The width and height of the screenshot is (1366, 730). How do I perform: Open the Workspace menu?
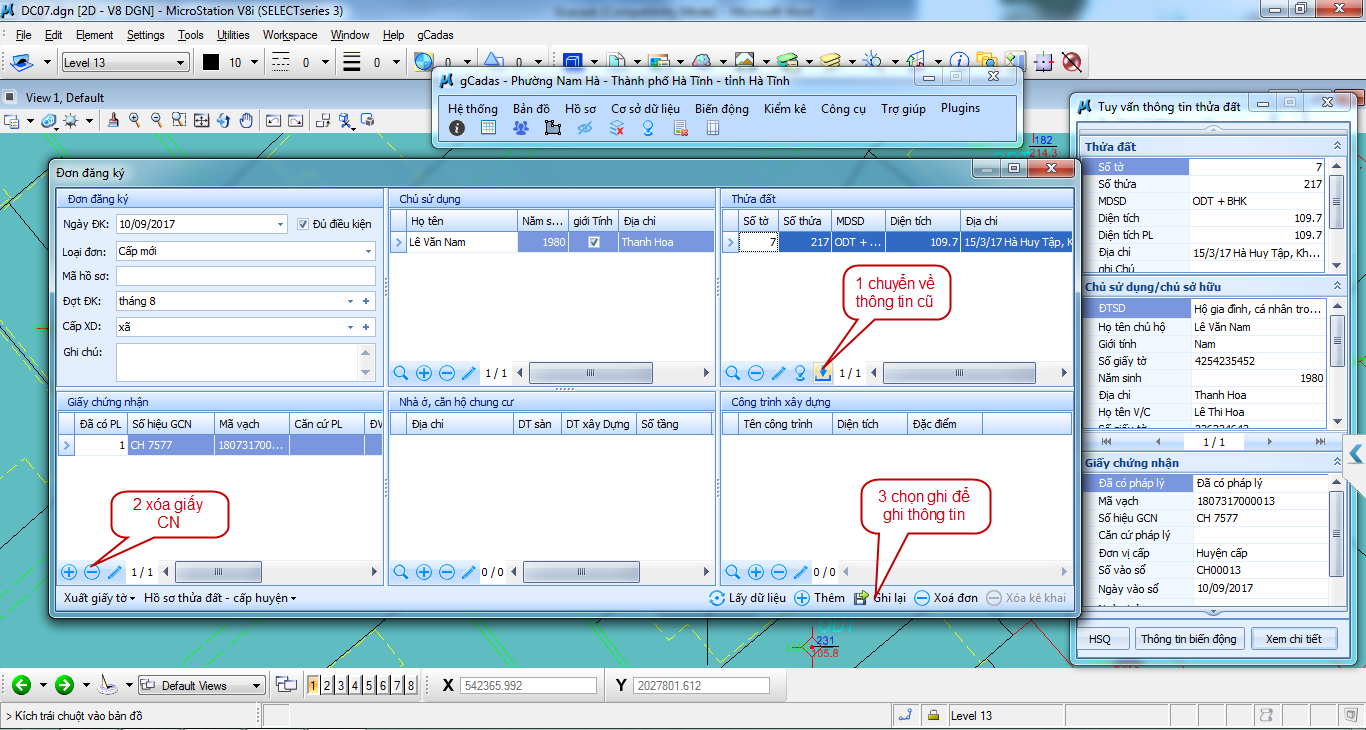pyautogui.click(x=290, y=35)
